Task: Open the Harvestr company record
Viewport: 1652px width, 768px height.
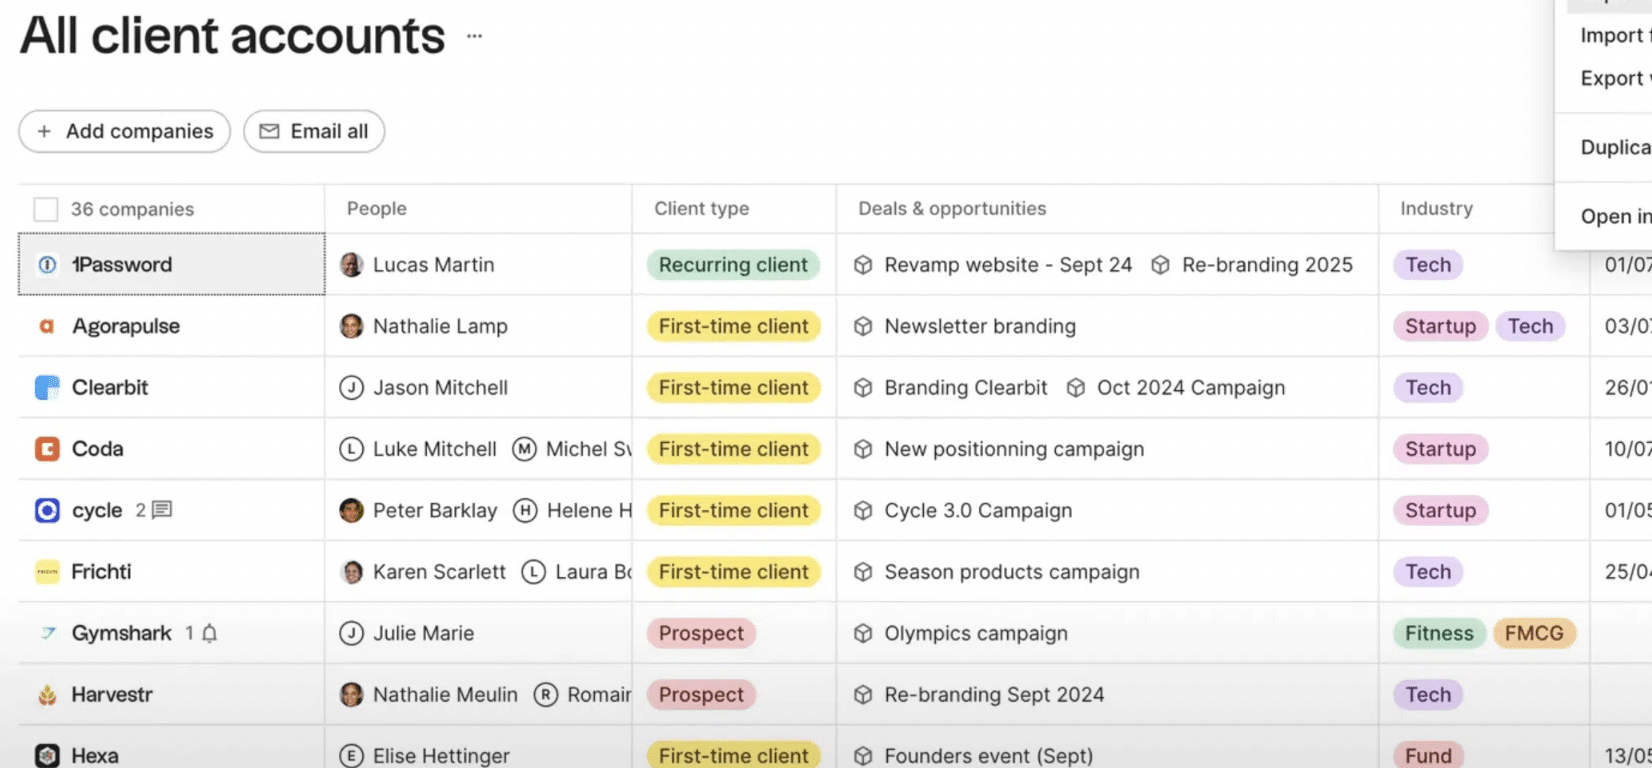Action: tap(112, 695)
